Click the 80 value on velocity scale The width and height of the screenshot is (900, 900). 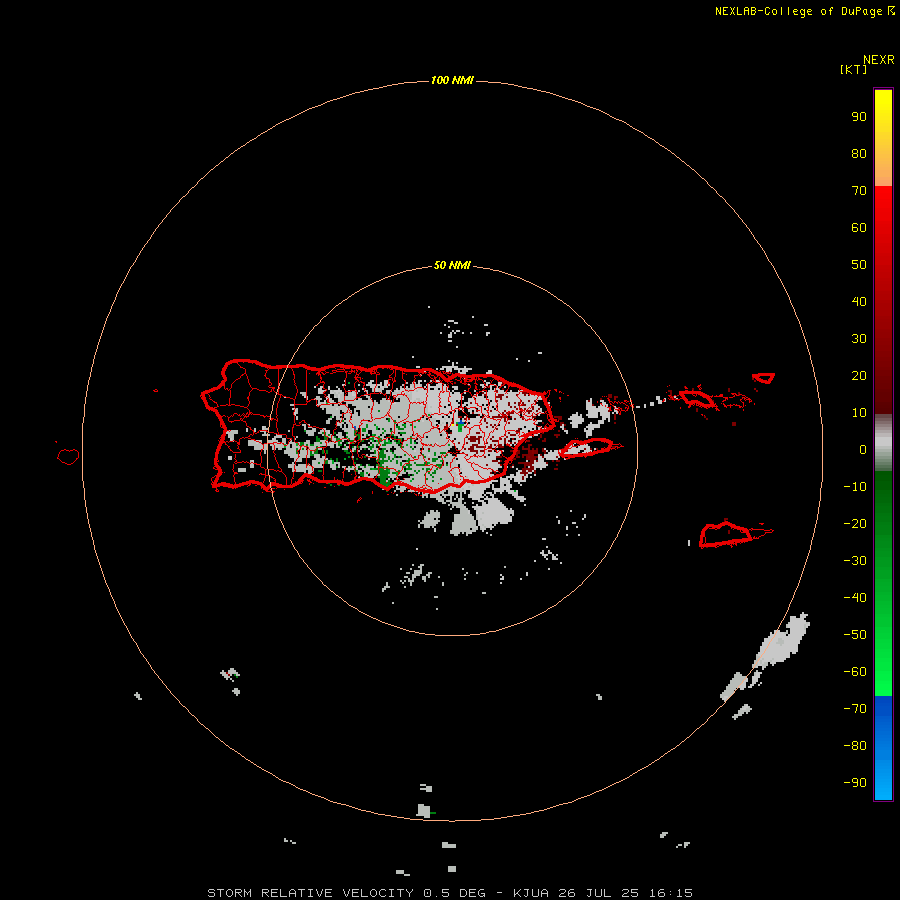[x=859, y=154]
